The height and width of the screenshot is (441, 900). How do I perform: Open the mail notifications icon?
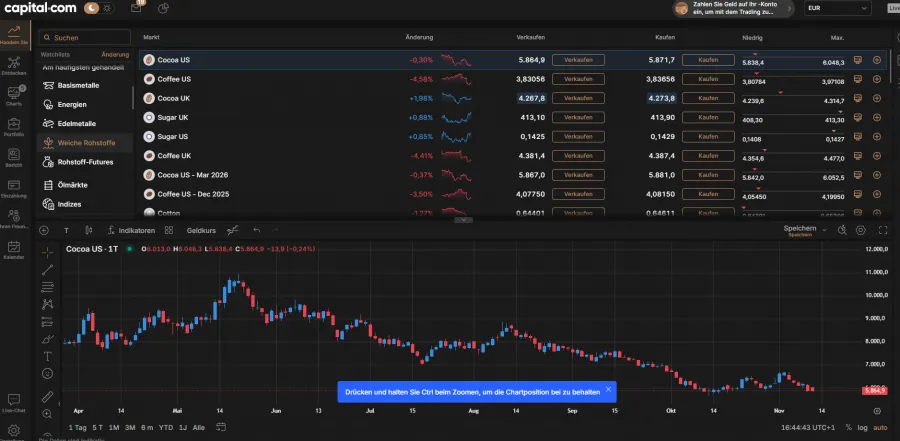[x=136, y=8]
